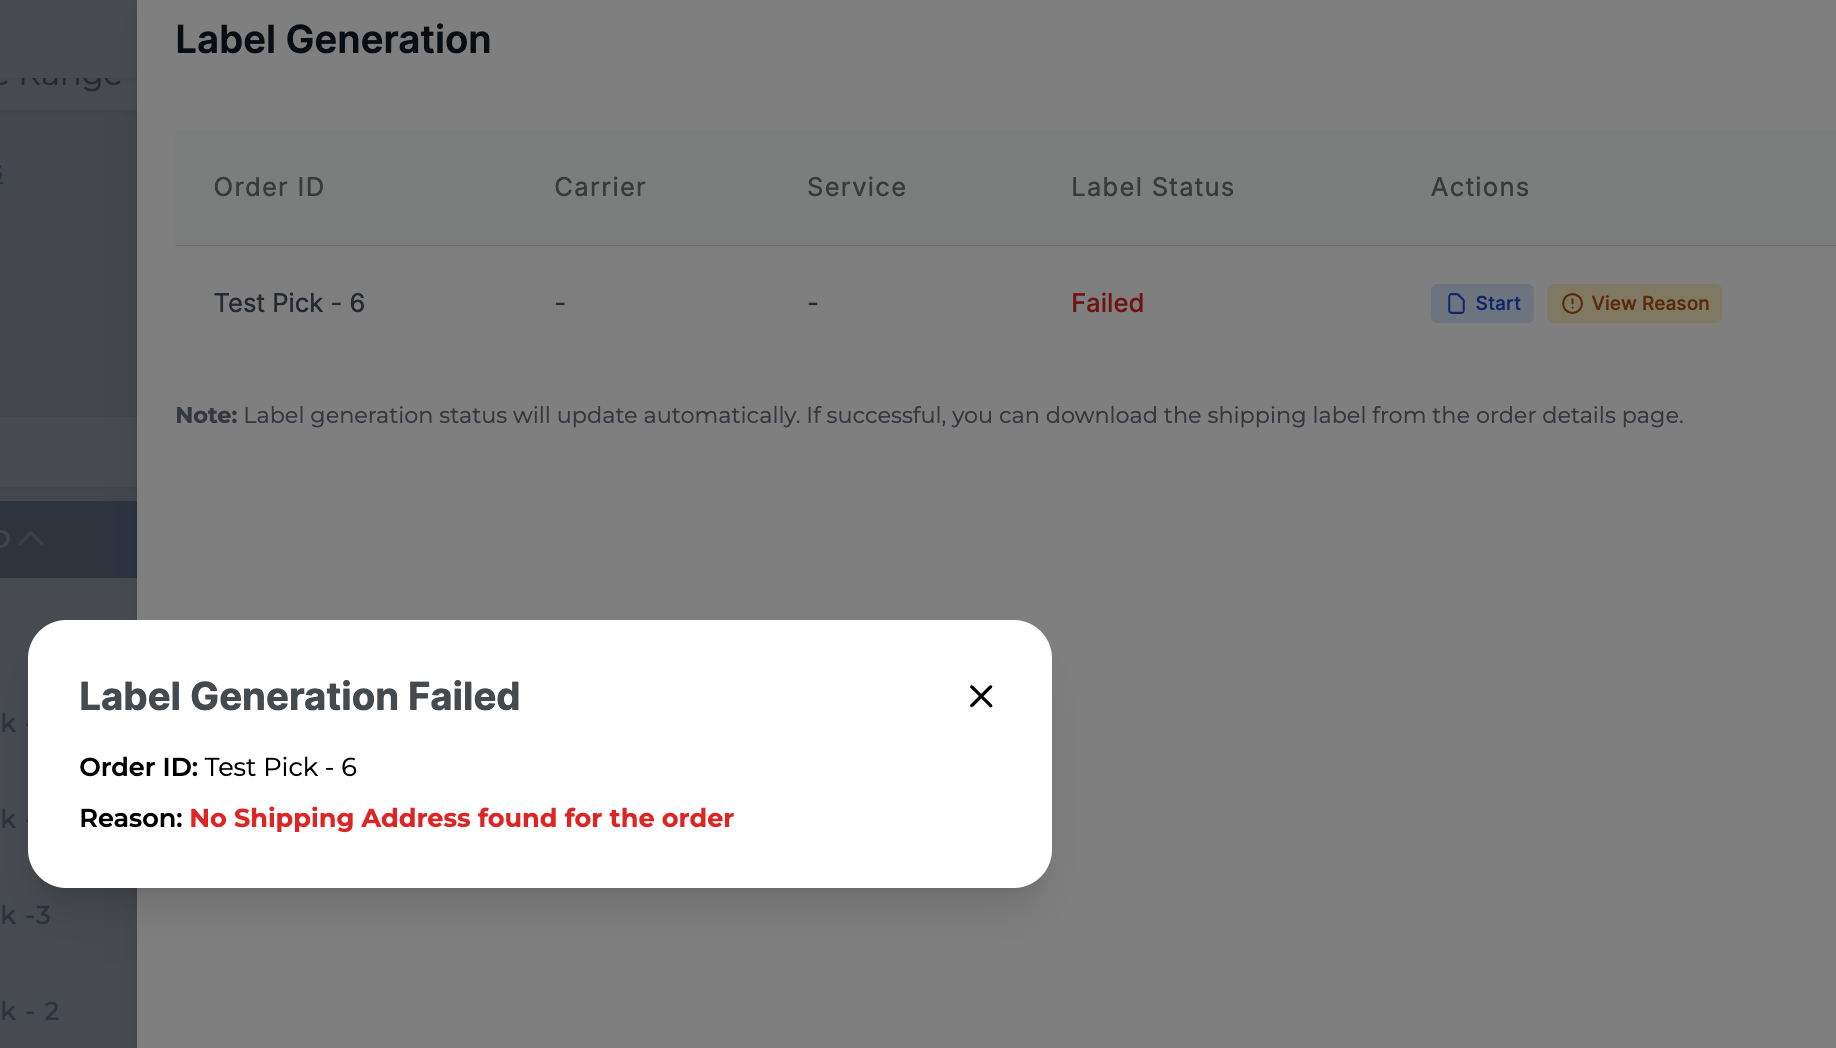This screenshot has width=1836, height=1048.
Task: Click the alert icon on View Reason
Action: point(1572,303)
